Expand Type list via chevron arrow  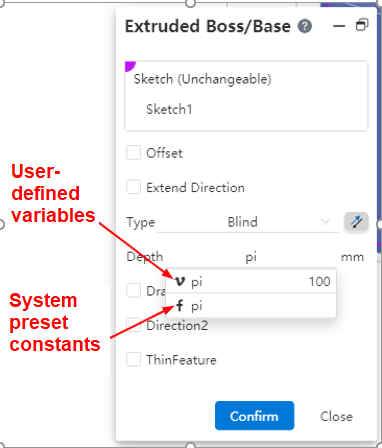pos(325,222)
